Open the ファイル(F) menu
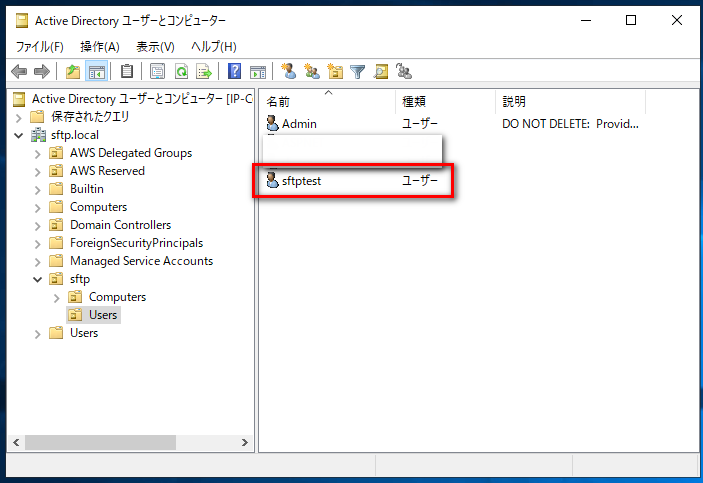Image resolution: width=703 pixels, height=483 pixels. pyautogui.click(x=39, y=47)
